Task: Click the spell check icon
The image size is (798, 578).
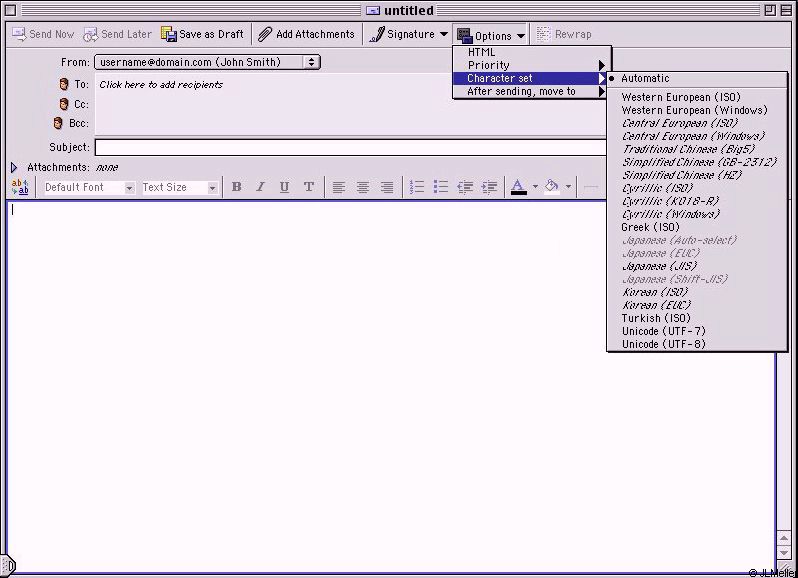Action: 20,187
